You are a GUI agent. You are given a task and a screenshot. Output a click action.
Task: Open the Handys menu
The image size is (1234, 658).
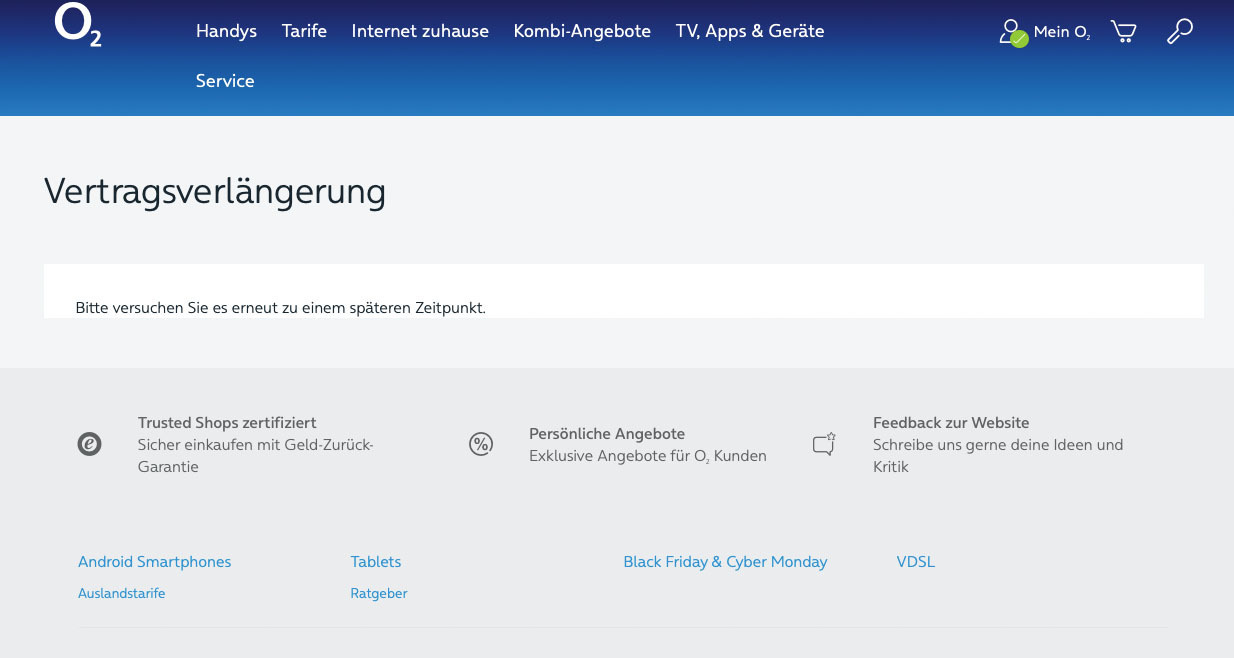pos(226,31)
